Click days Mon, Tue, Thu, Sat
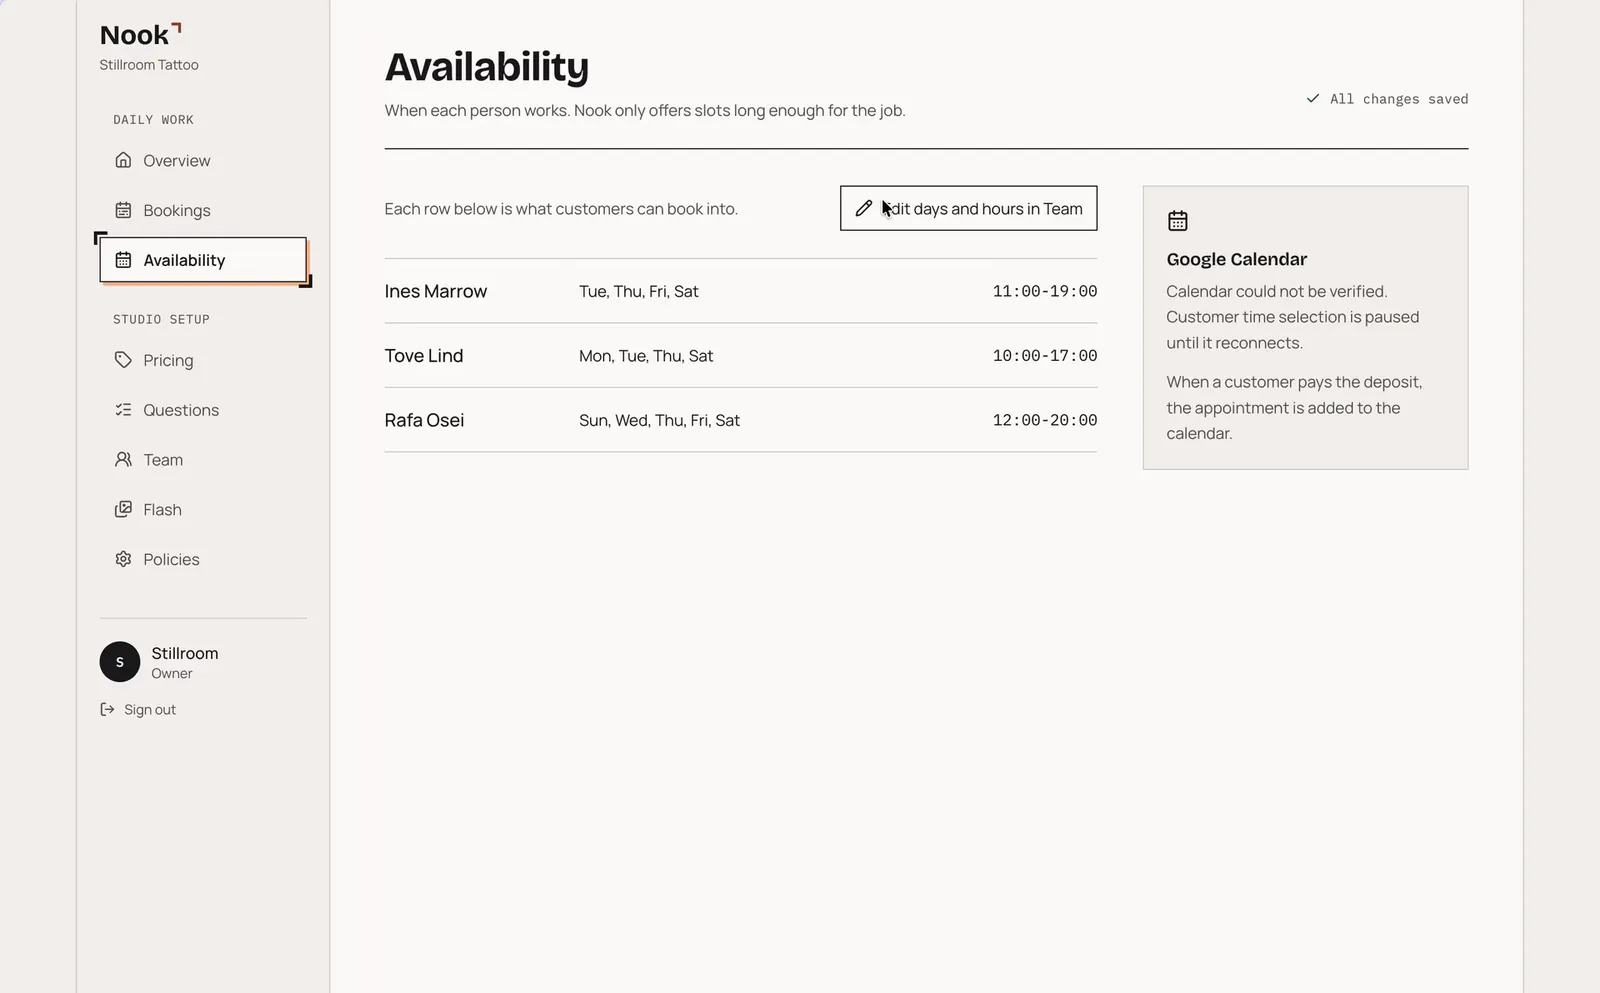 [646, 355]
